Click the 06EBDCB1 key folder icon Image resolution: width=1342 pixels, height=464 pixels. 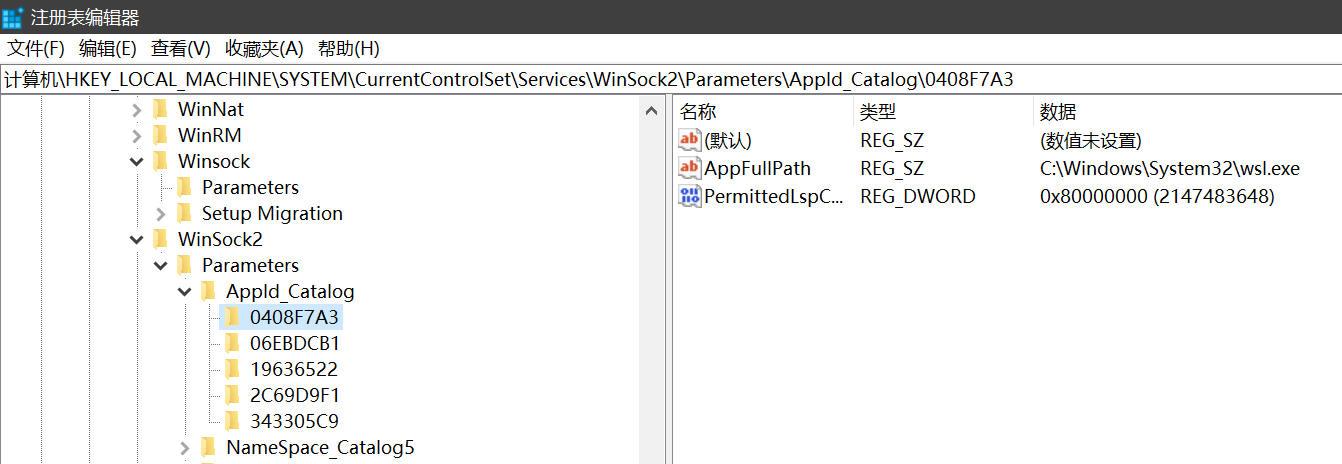pyautogui.click(x=233, y=343)
